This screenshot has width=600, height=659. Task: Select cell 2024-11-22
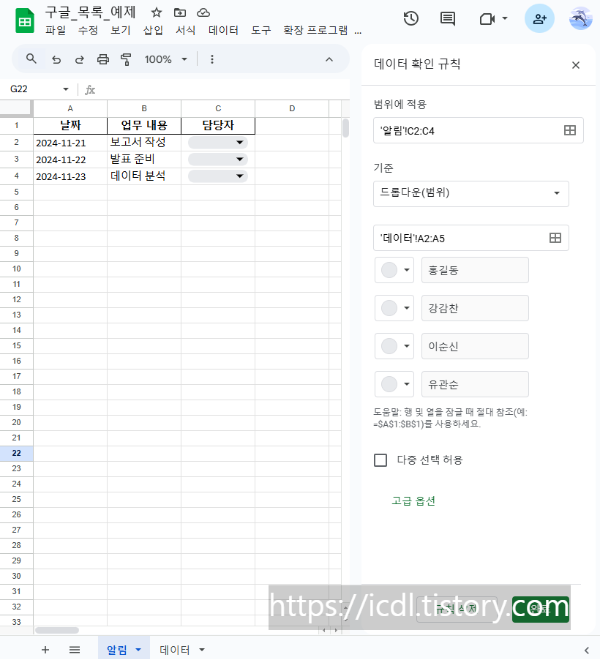coord(70,159)
